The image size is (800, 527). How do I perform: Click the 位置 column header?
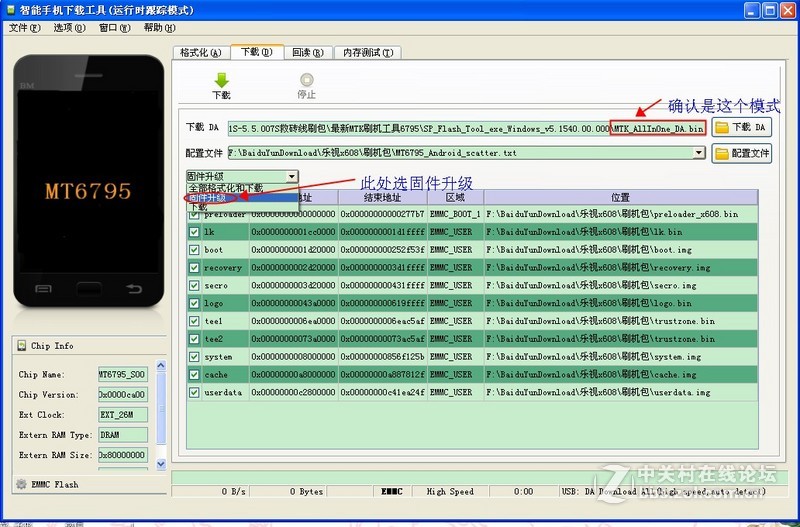point(621,197)
